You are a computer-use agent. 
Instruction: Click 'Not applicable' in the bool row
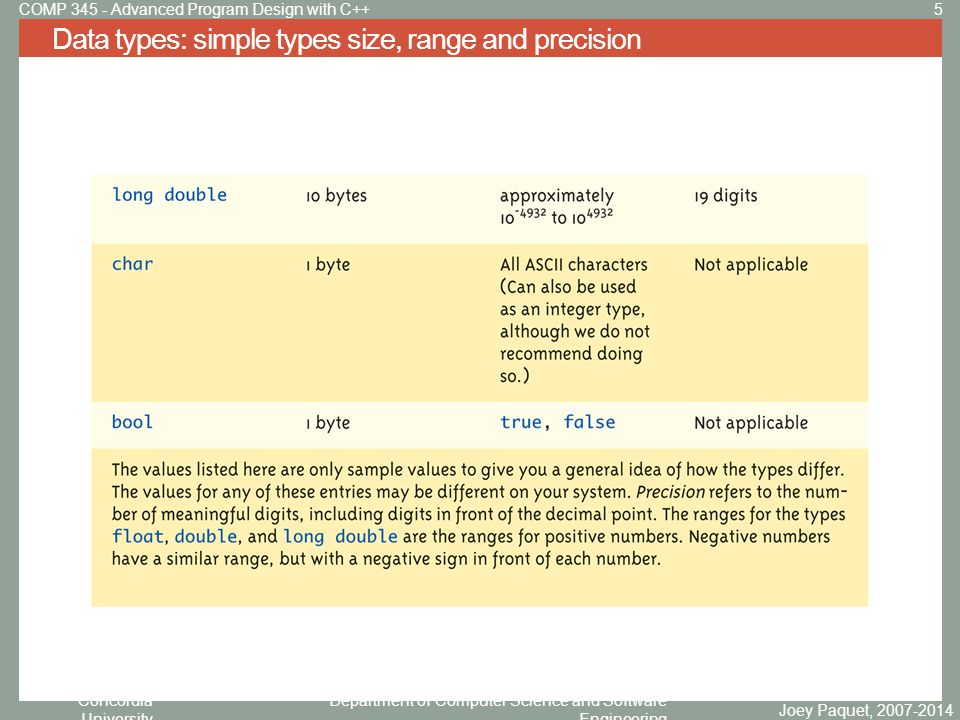click(751, 423)
